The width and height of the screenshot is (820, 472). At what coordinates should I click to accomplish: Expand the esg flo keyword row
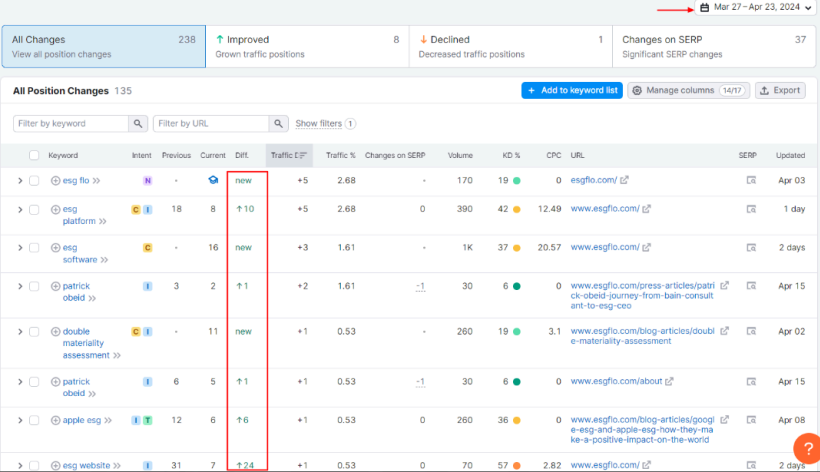click(19, 181)
